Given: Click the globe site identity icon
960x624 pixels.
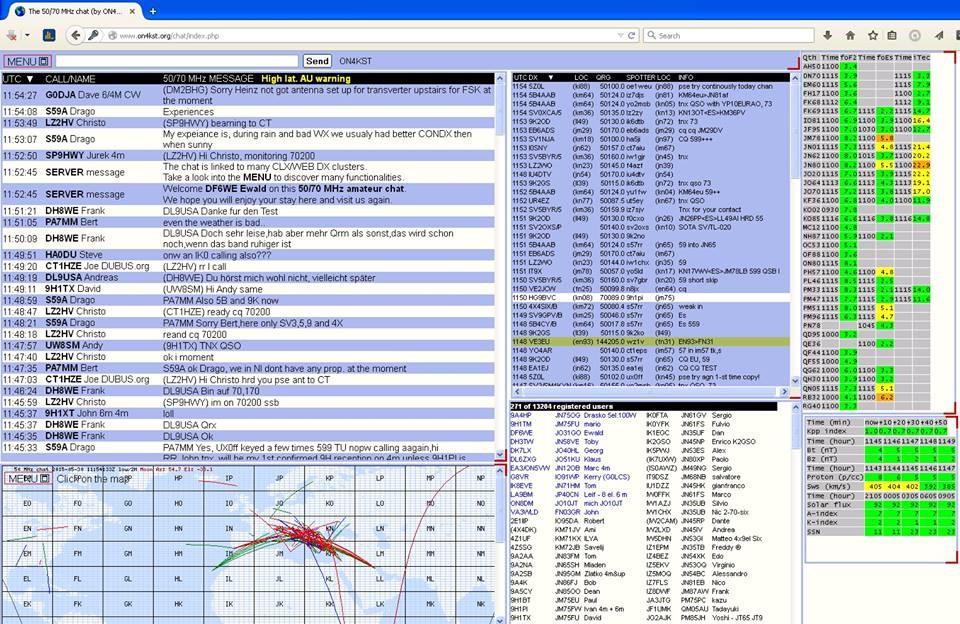Looking at the screenshot, I should tap(113, 36).
